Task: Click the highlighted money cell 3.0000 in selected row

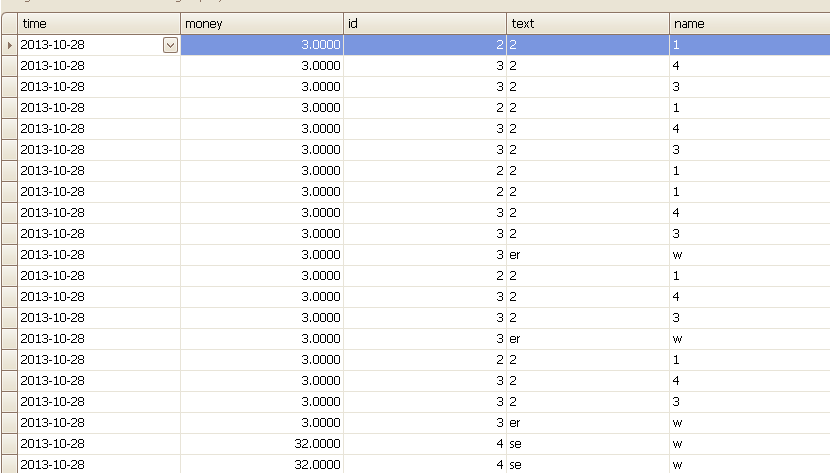Action: [x=262, y=45]
